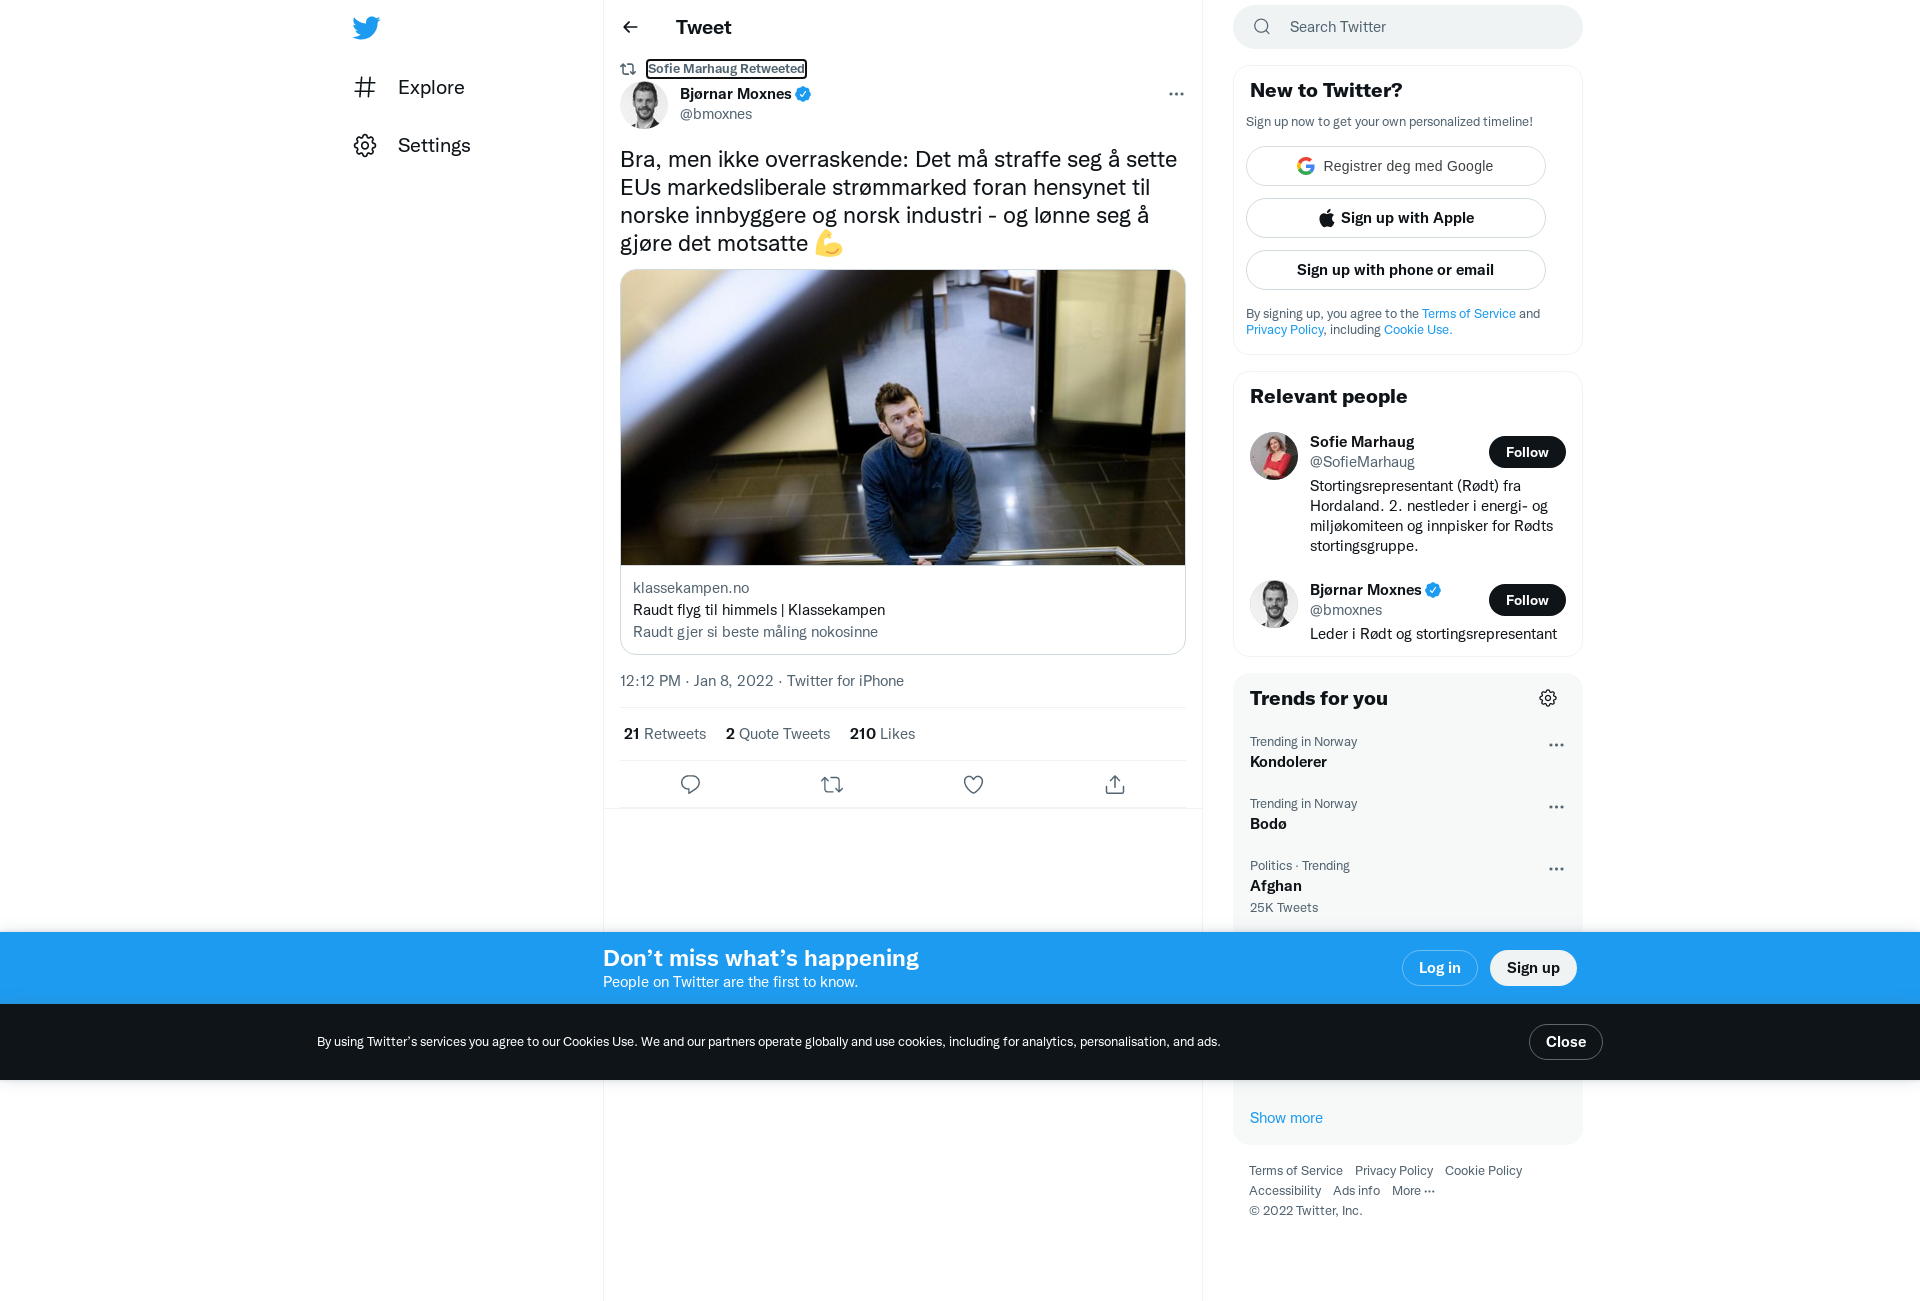1920x1301 pixels.
Task: Close the cookies notice banner
Action: tap(1566, 1042)
